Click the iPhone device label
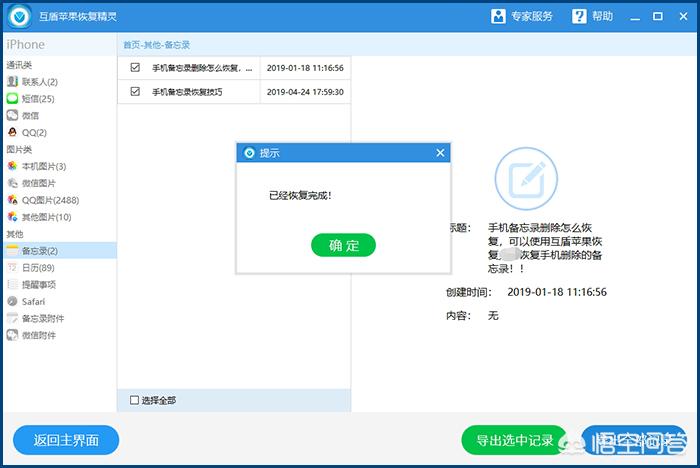Viewport: 700px width, 468px height. pyautogui.click(x=25, y=45)
